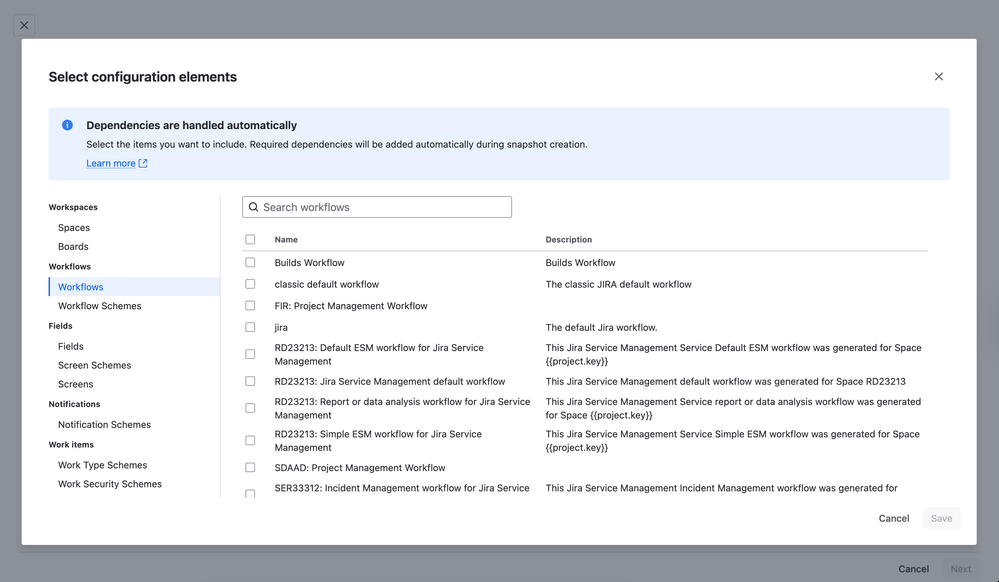Image resolution: width=999 pixels, height=582 pixels.
Task: Open Screens in the sidebar
Action: tap(75, 384)
